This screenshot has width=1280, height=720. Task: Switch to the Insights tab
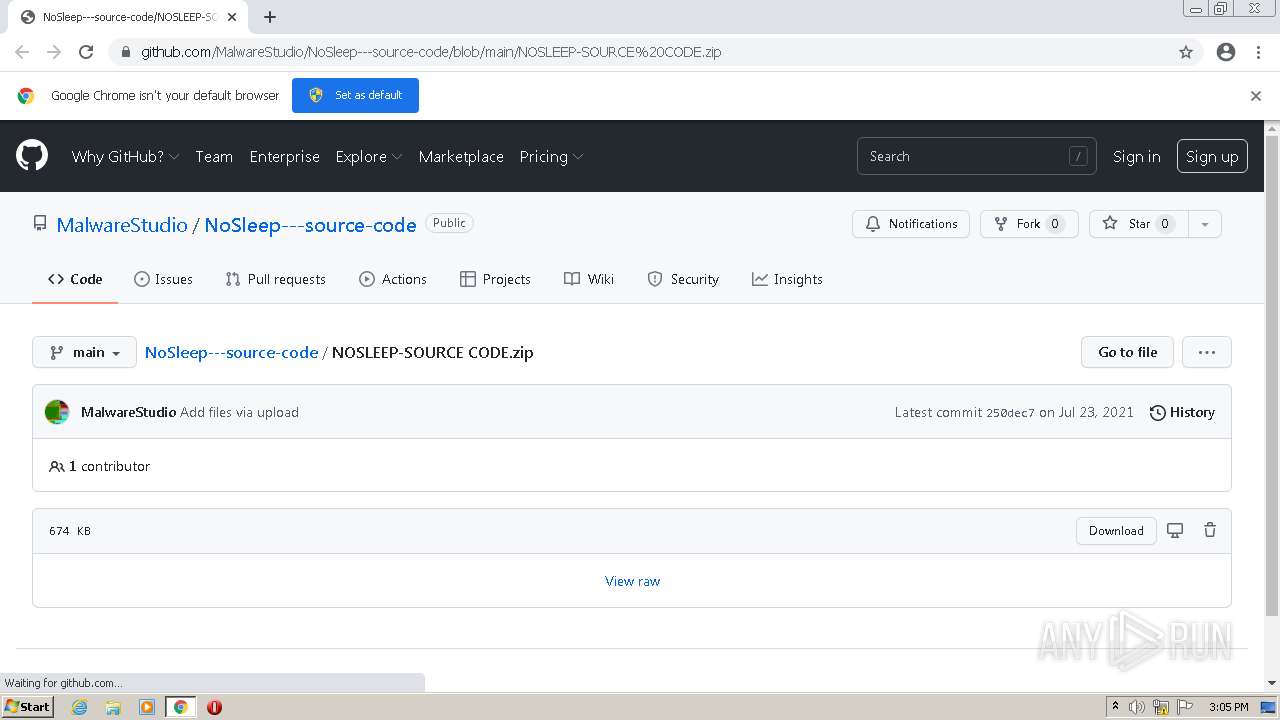point(787,279)
